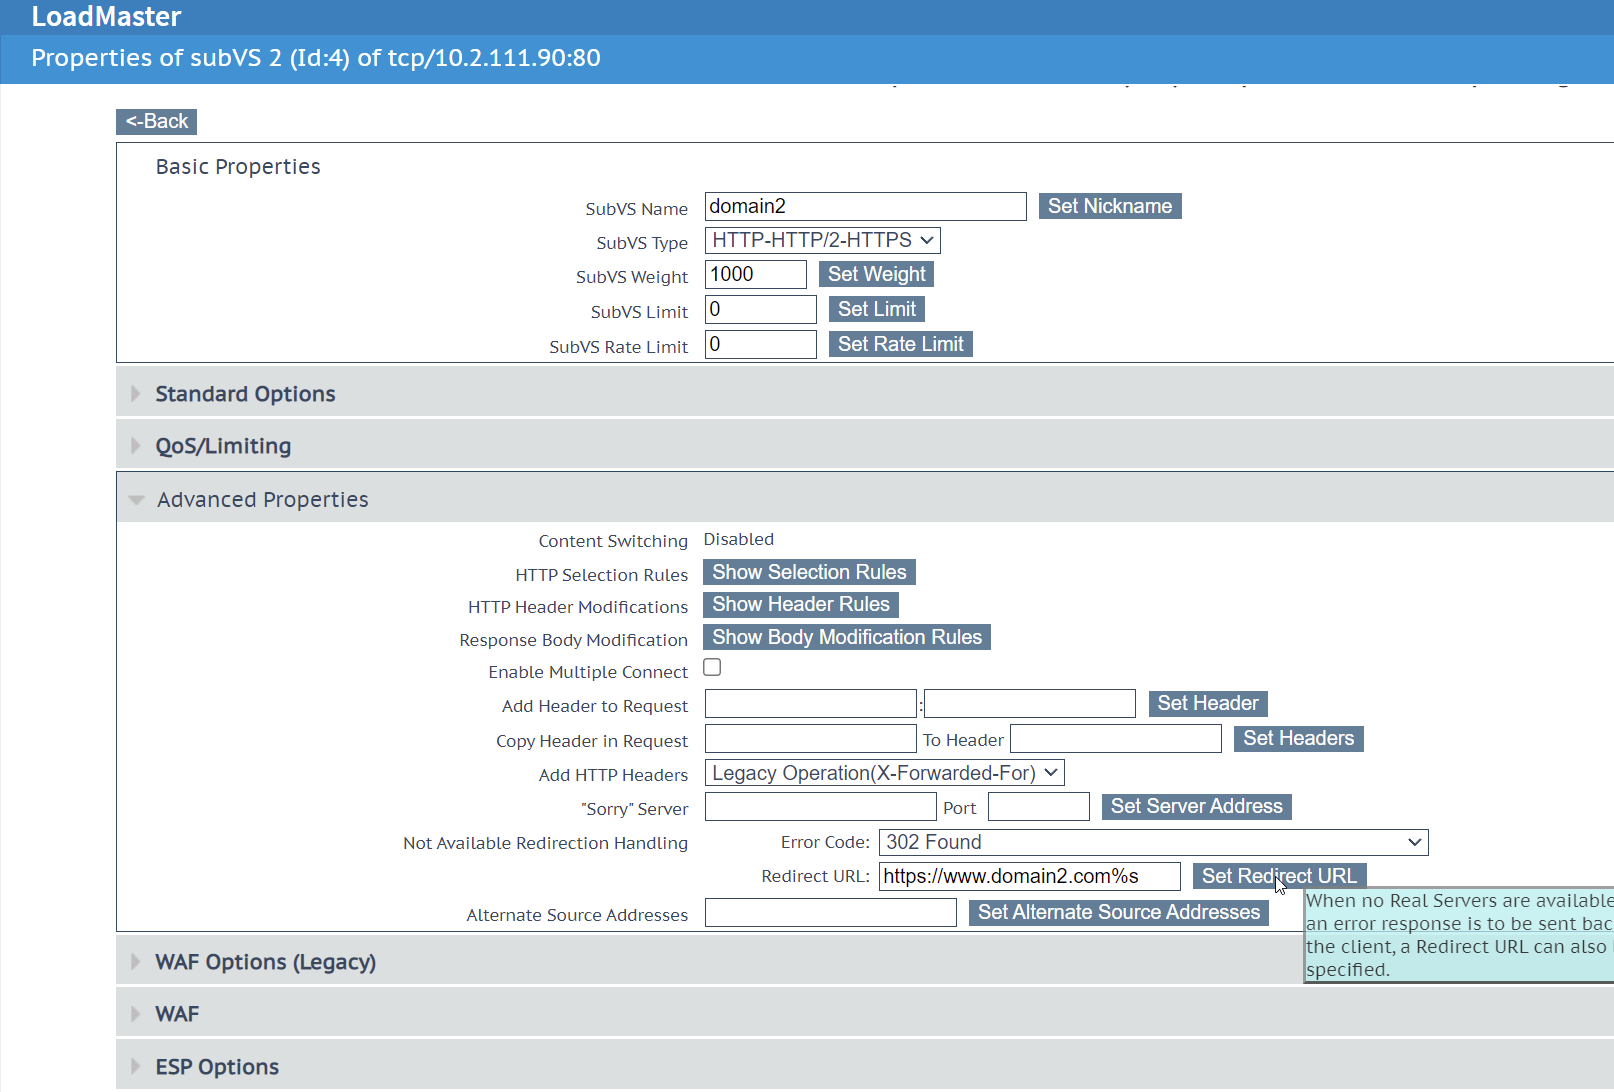Click the Set Nickname button
The image size is (1614, 1092).
click(1110, 206)
